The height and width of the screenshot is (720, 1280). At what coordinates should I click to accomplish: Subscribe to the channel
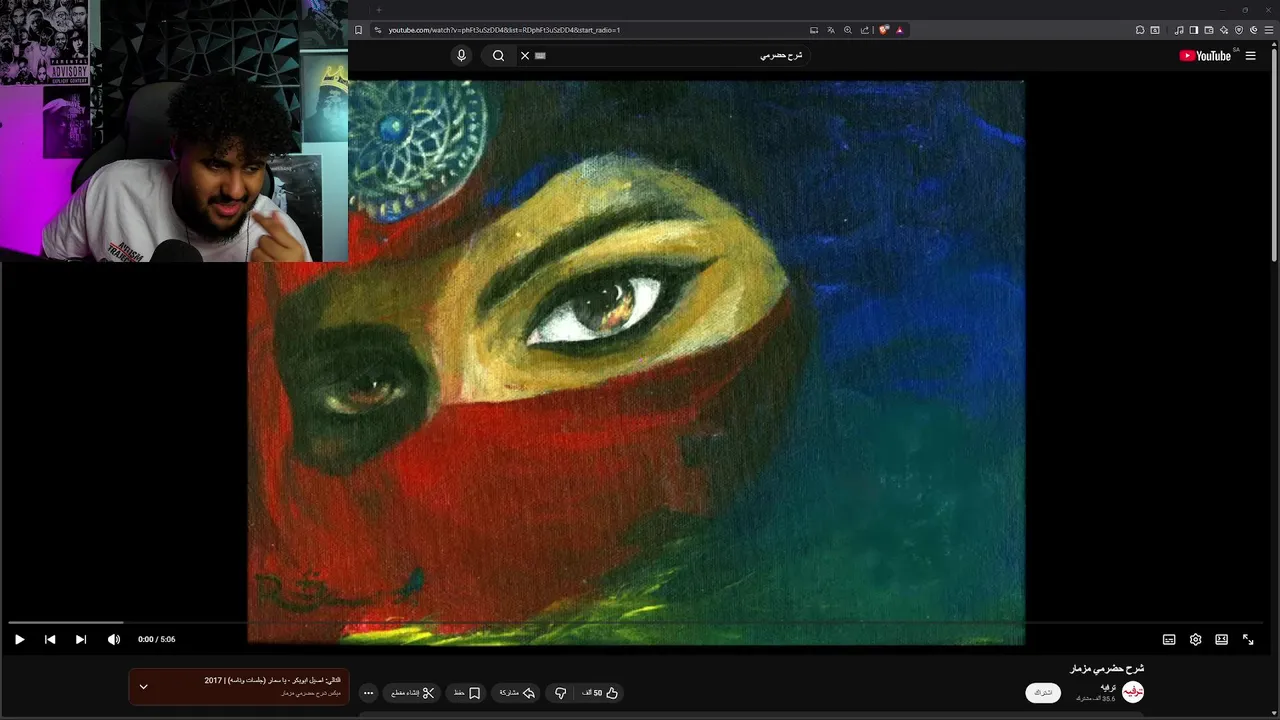(x=1043, y=692)
